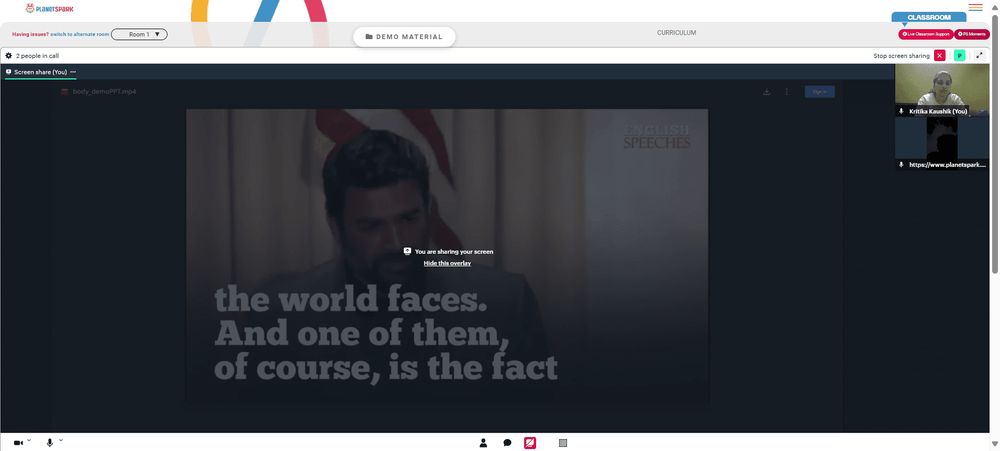Click the Live Classroom Support button

pyautogui.click(x=926, y=34)
